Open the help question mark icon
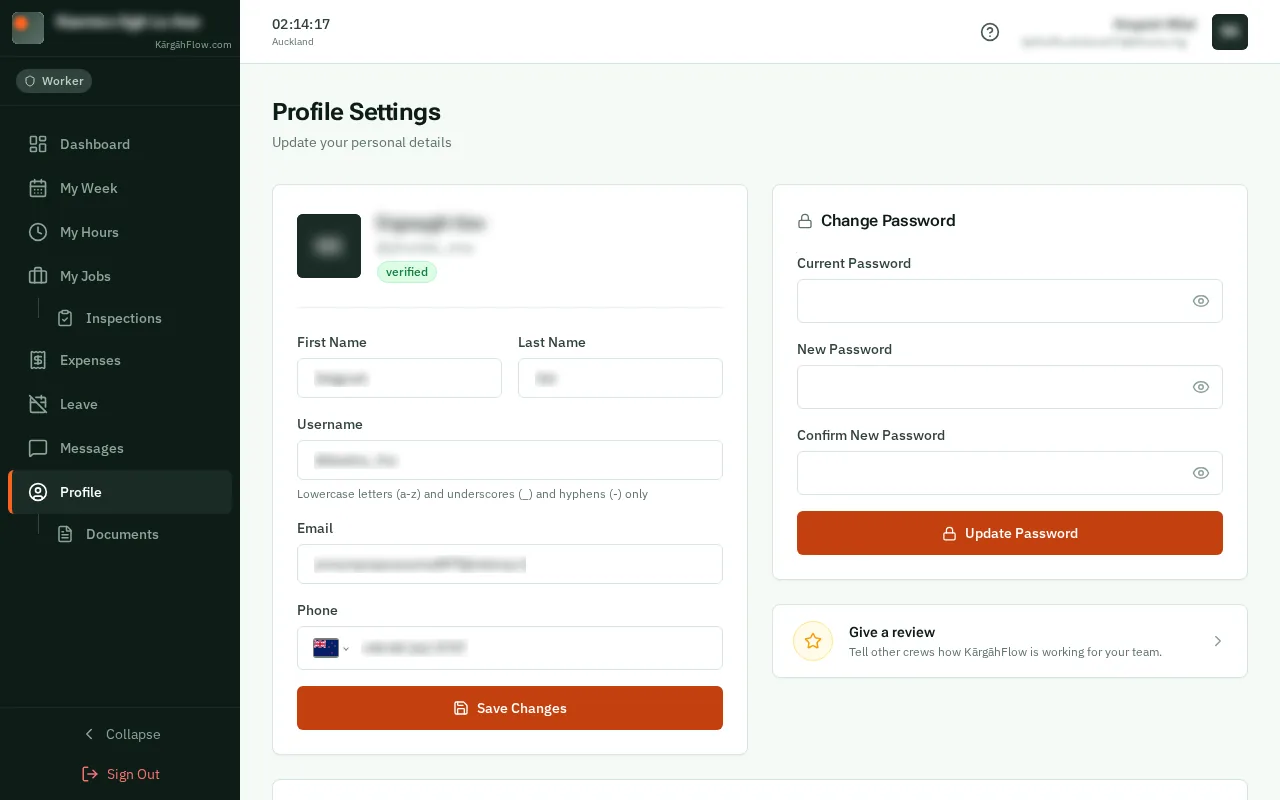Image resolution: width=1280 pixels, height=800 pixels. pos(990,32)
